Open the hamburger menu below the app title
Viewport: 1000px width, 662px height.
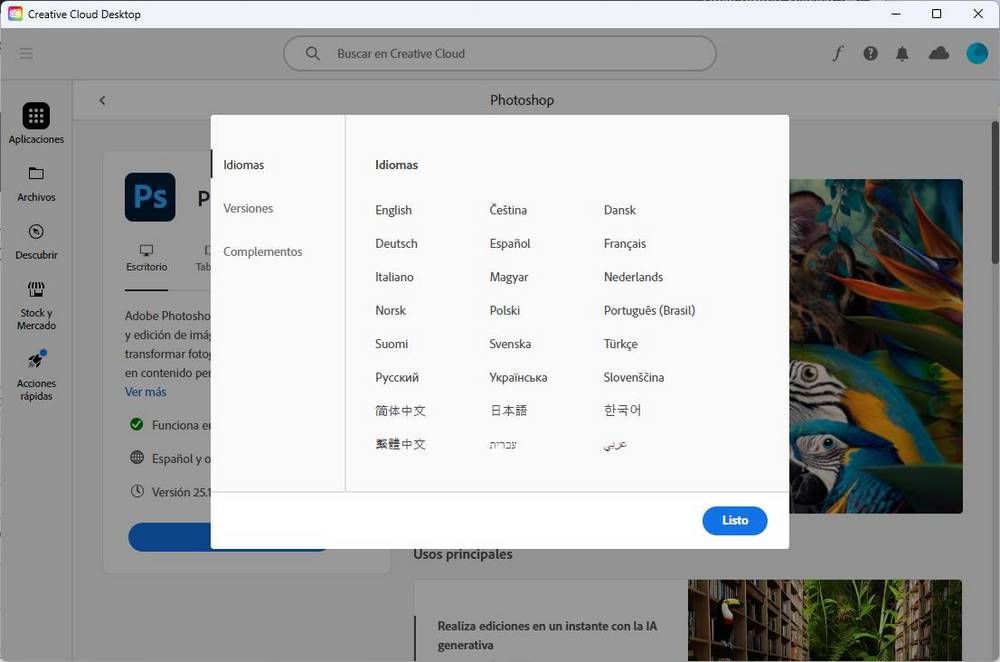click(26, 53)
